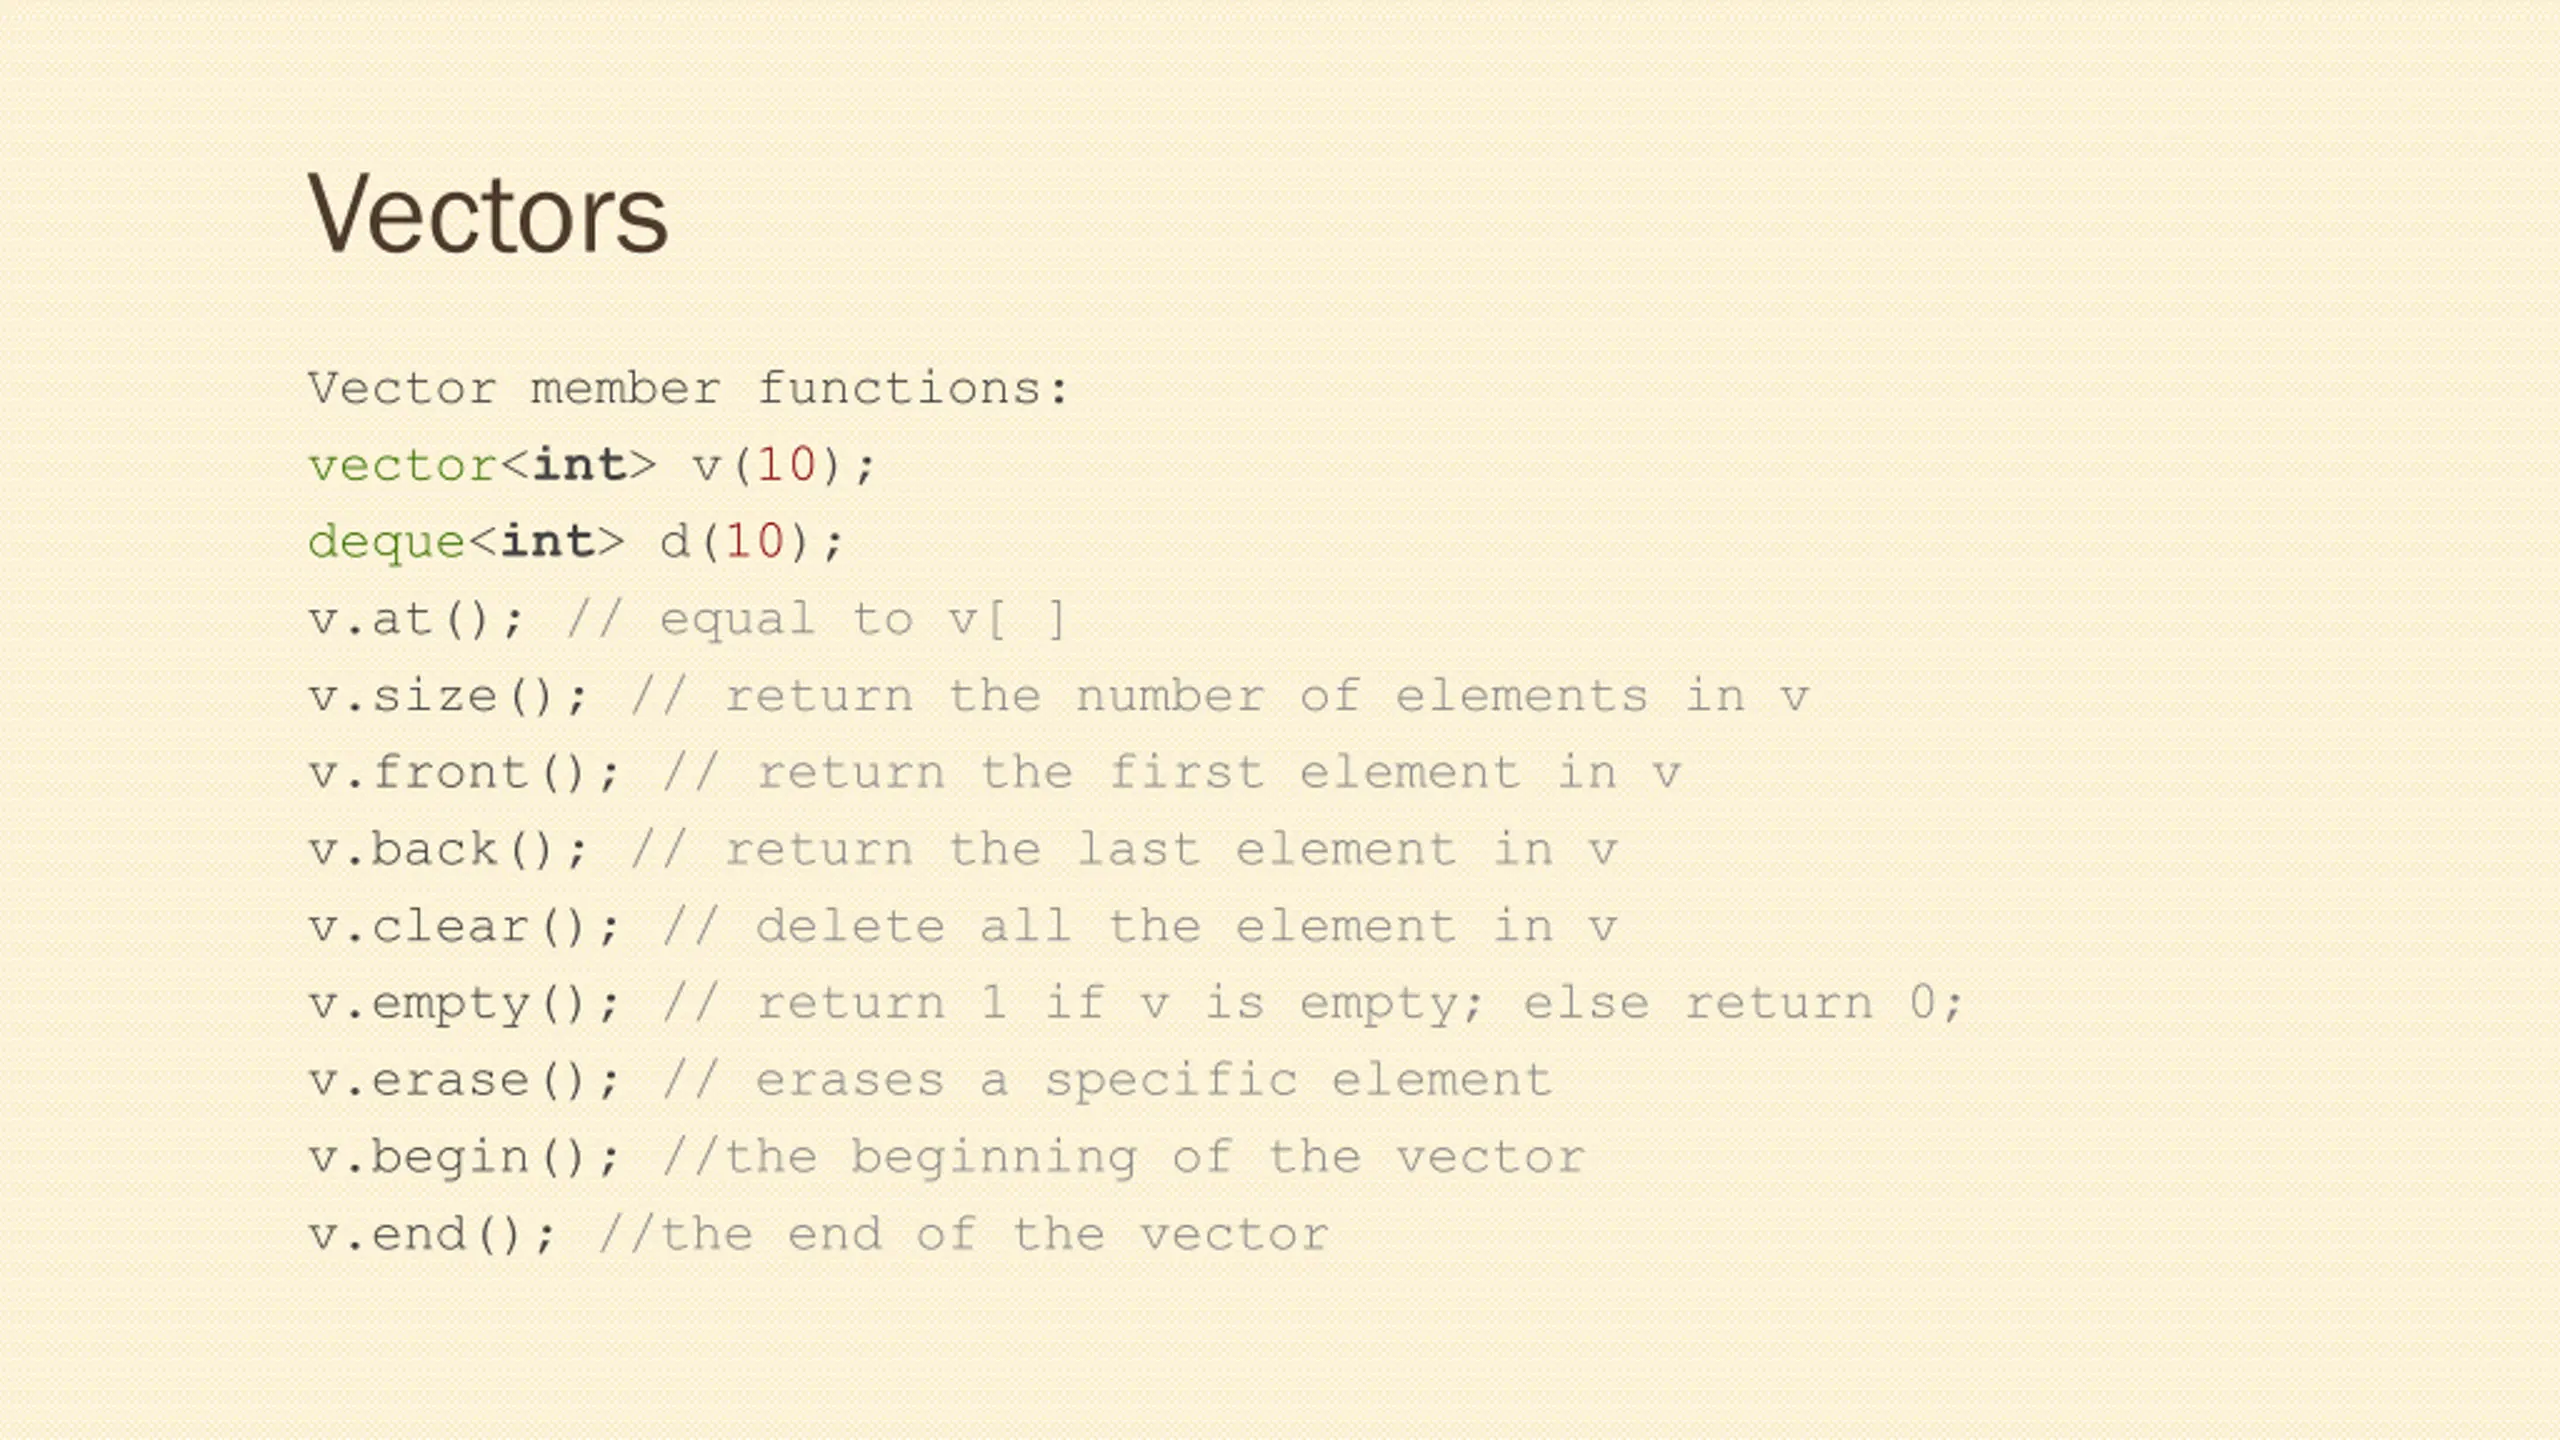Click the v.empty(); code text
The height and width of the screenshot is (1440, 2560).
464,1004
